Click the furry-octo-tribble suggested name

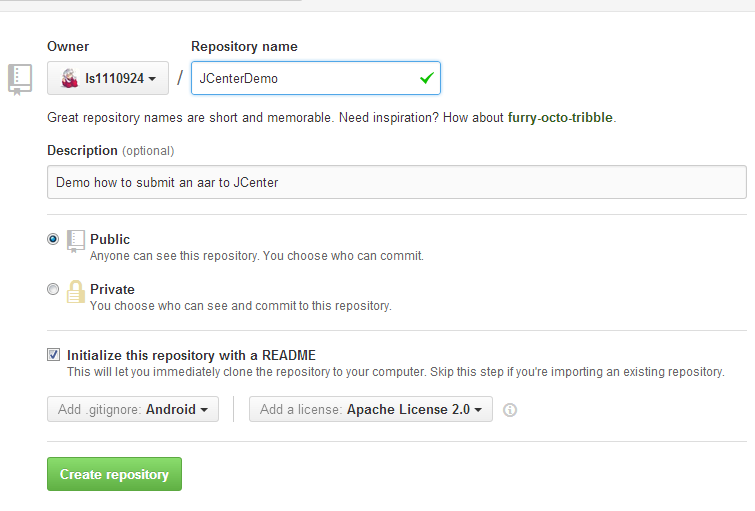click(560, 118)
